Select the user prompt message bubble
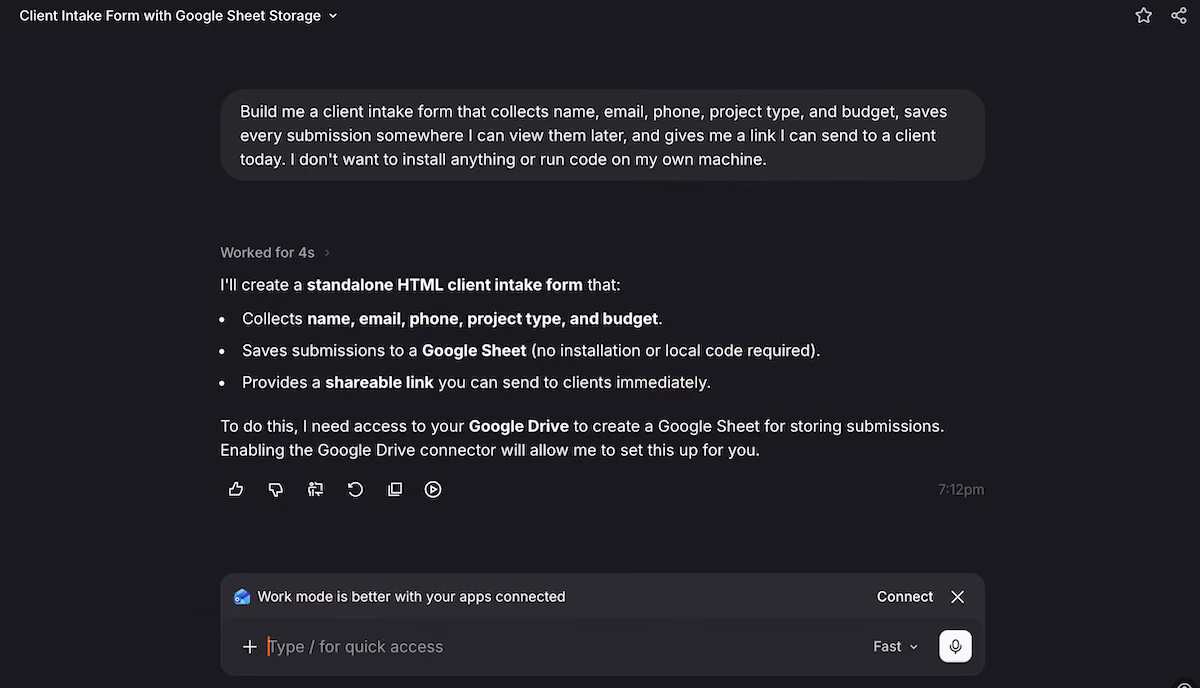Image resolution: width=1200 pixels, height=688 pixels. [603, 135]
